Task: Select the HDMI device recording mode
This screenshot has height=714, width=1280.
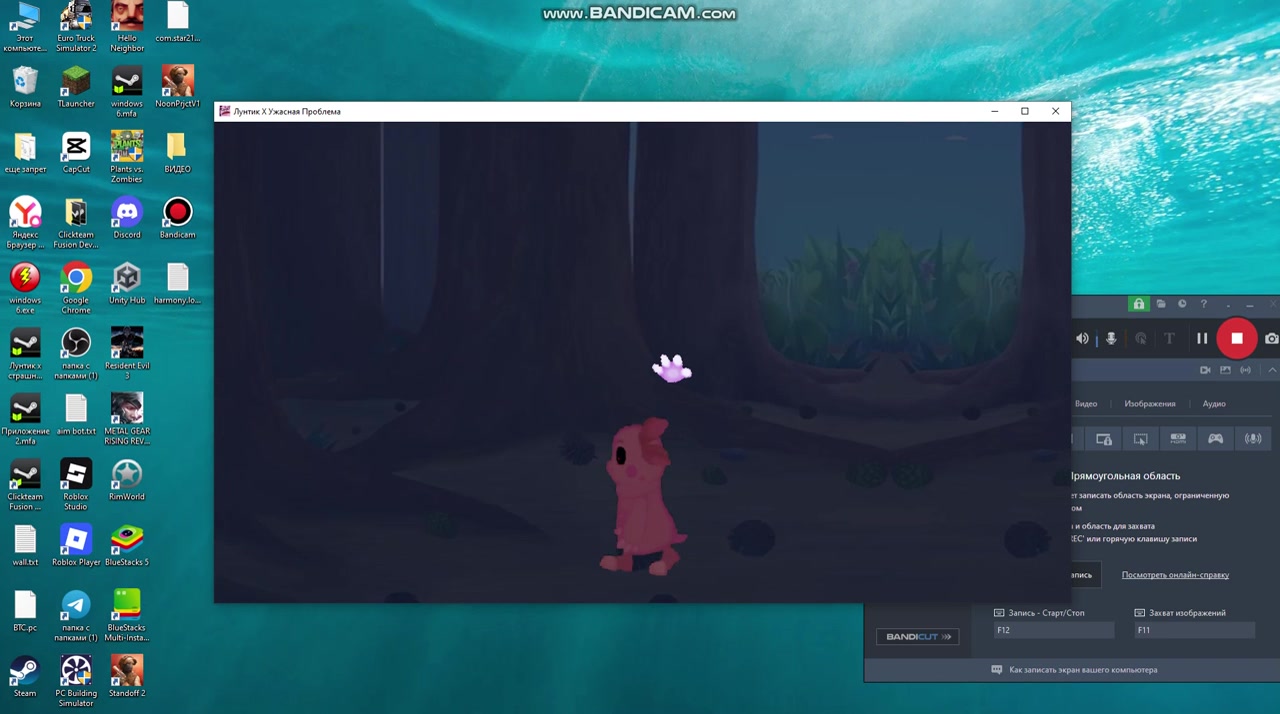Action: (1178, 439)
